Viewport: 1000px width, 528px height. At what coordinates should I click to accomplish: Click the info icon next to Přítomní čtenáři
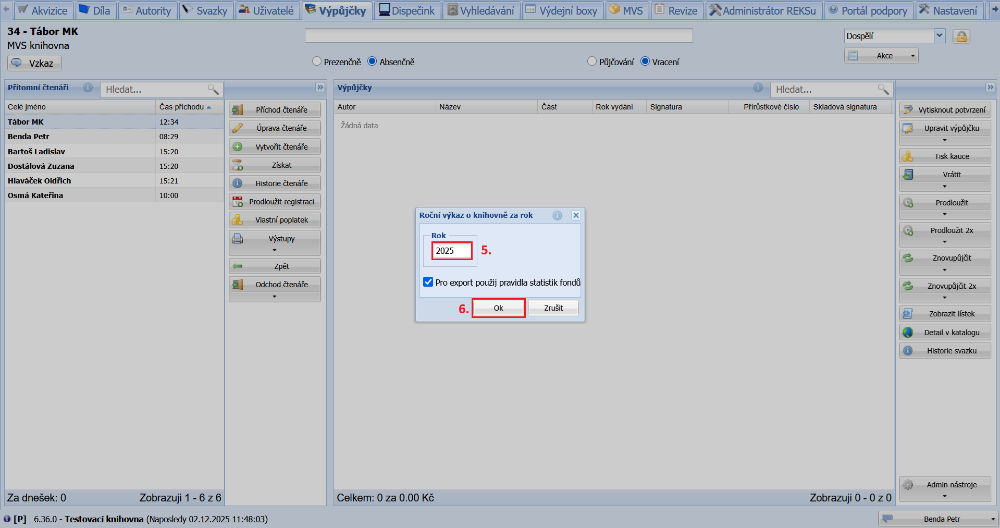[x=88, y=88]
